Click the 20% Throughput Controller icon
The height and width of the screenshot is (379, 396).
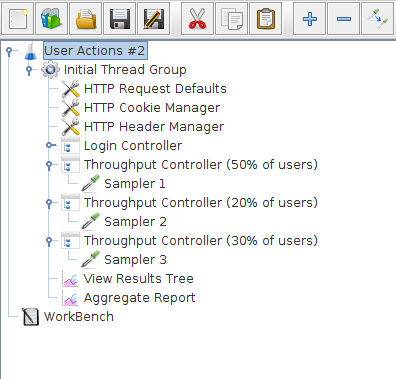[70, 203]
